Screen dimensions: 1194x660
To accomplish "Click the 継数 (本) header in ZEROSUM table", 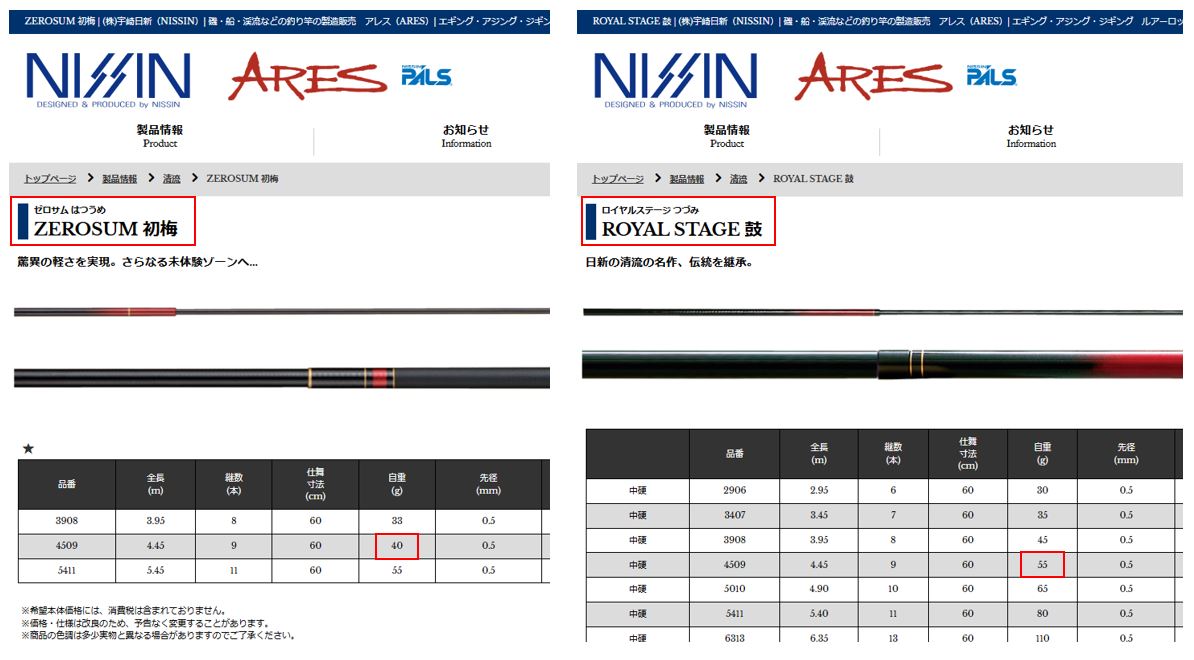I will [234, 484].
